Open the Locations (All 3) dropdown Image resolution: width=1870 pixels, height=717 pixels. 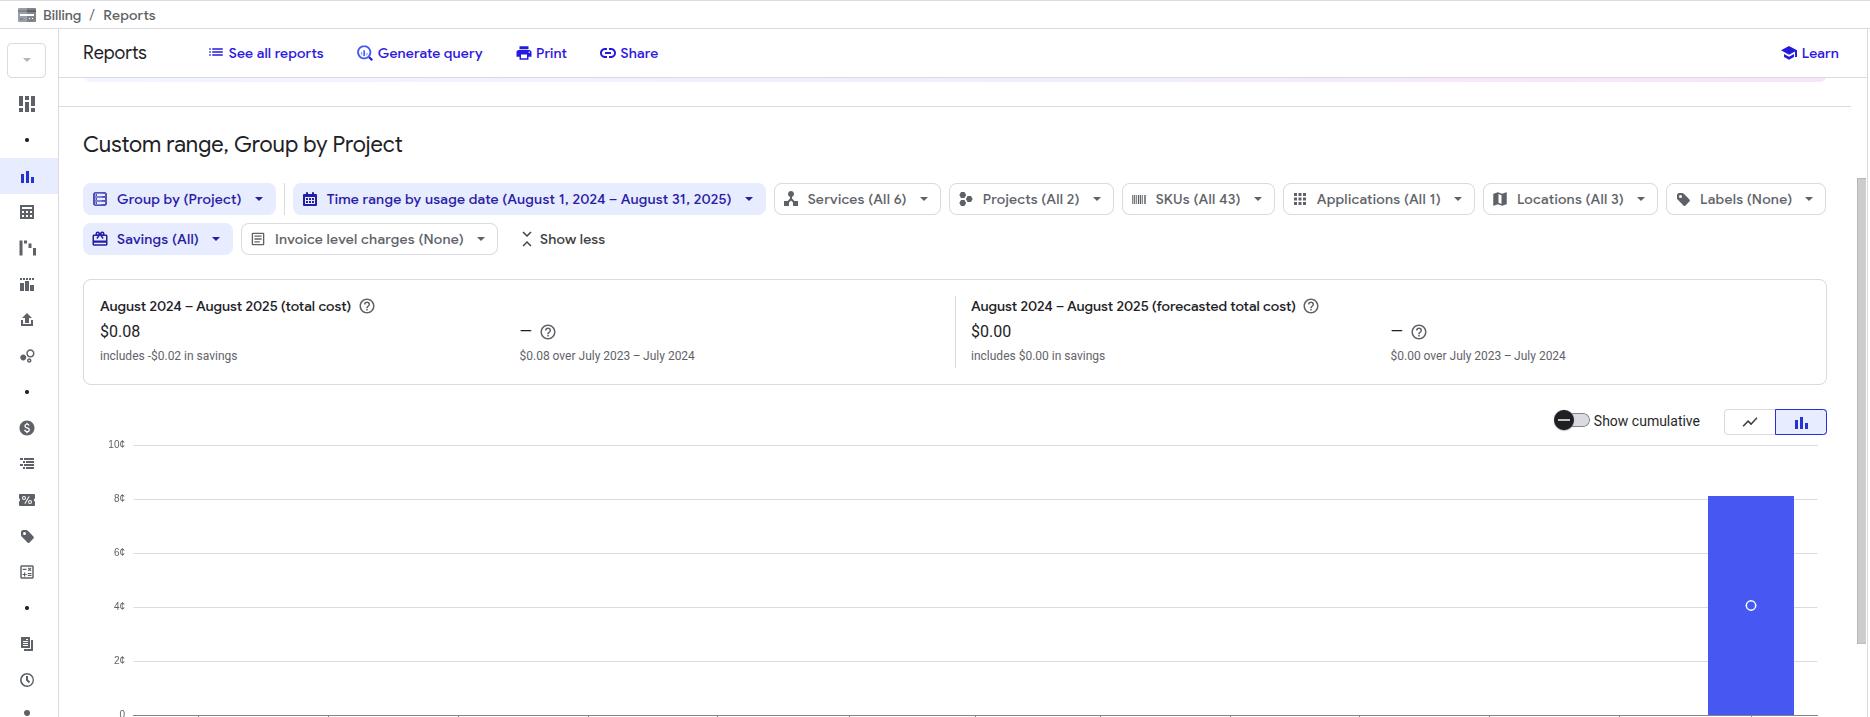[1569, 199]
